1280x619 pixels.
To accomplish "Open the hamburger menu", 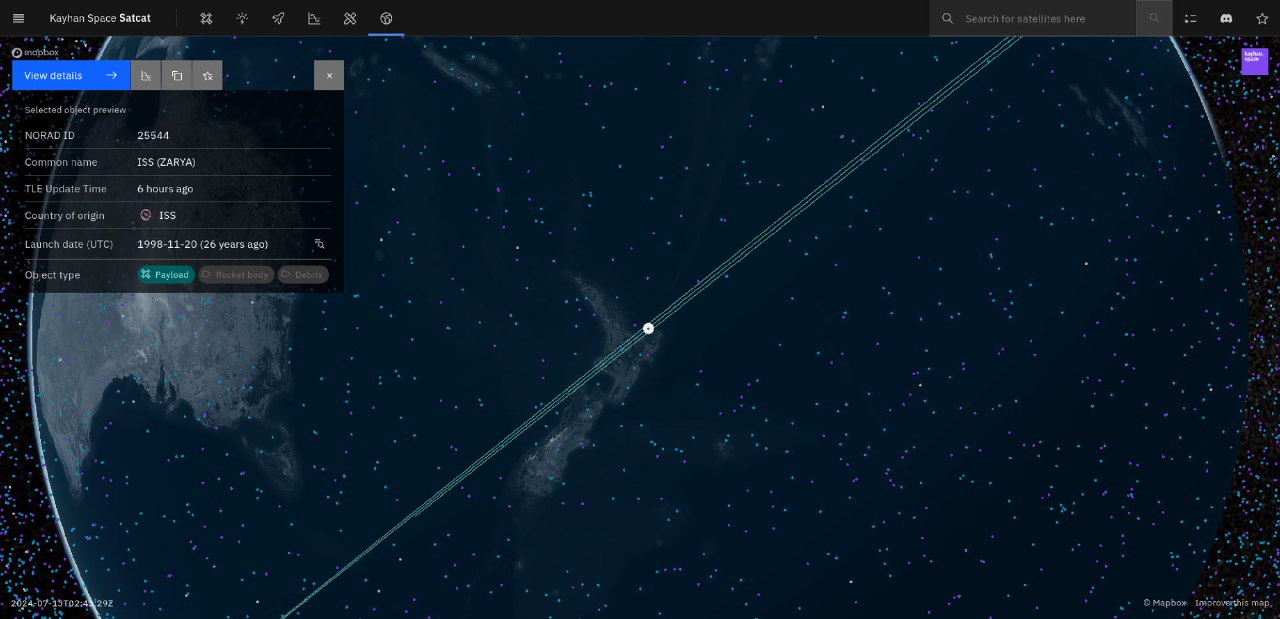I will tap(18, 18).
